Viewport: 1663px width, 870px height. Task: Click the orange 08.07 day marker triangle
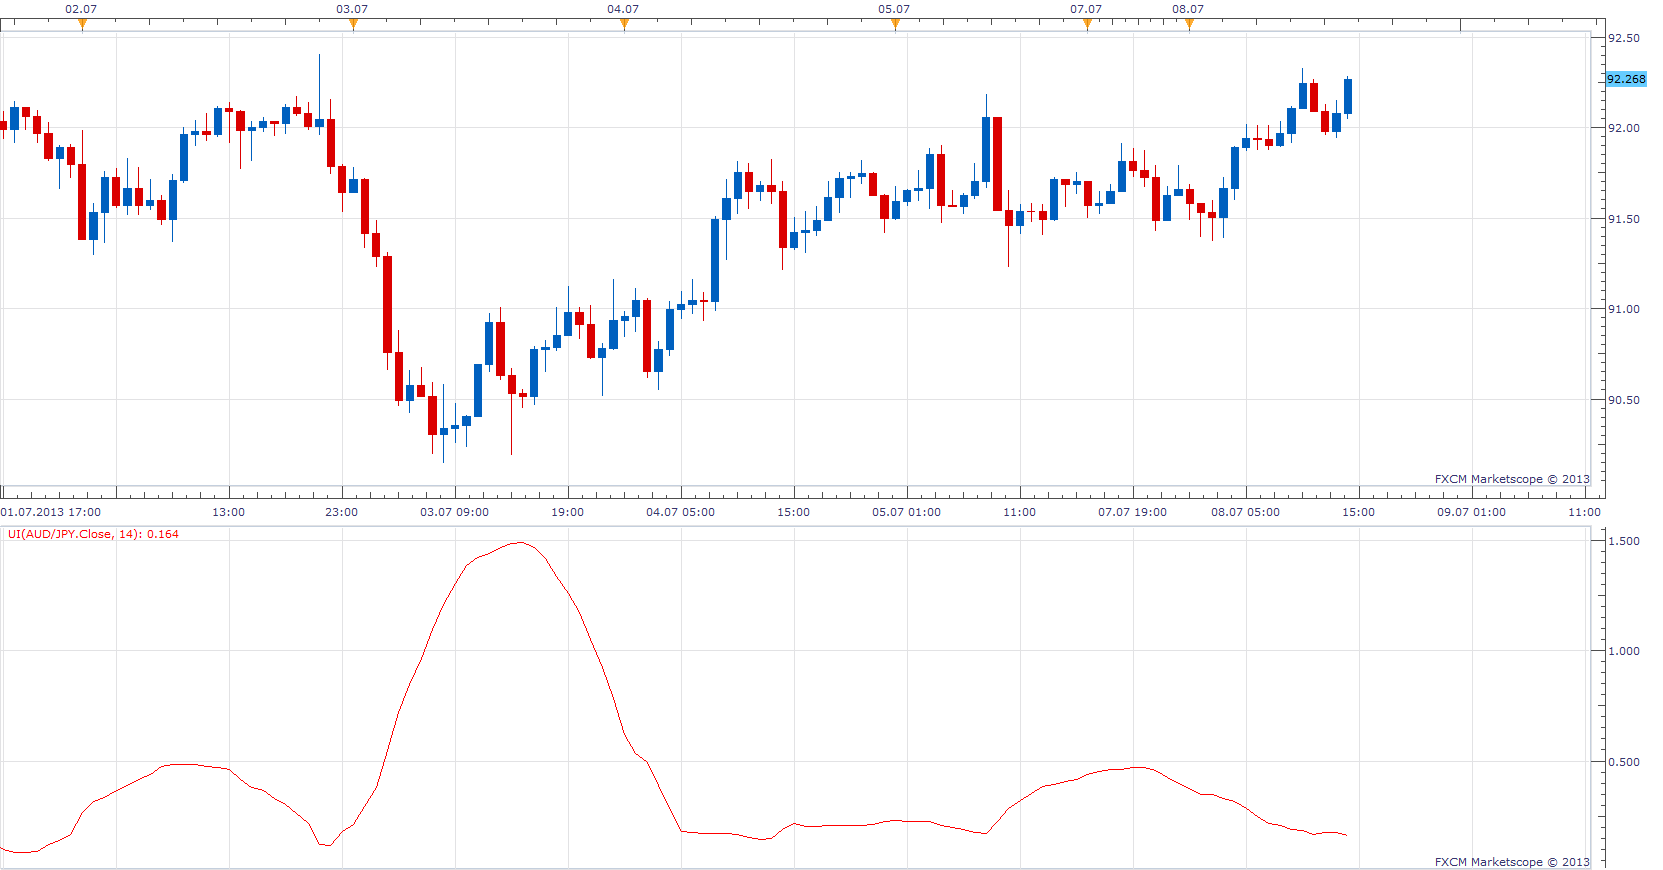[1189, 25]
